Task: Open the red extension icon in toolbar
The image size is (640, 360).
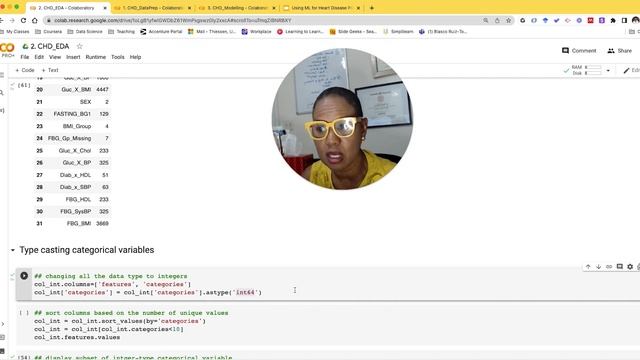Action: pyautogui.click(x=591, y=20)
